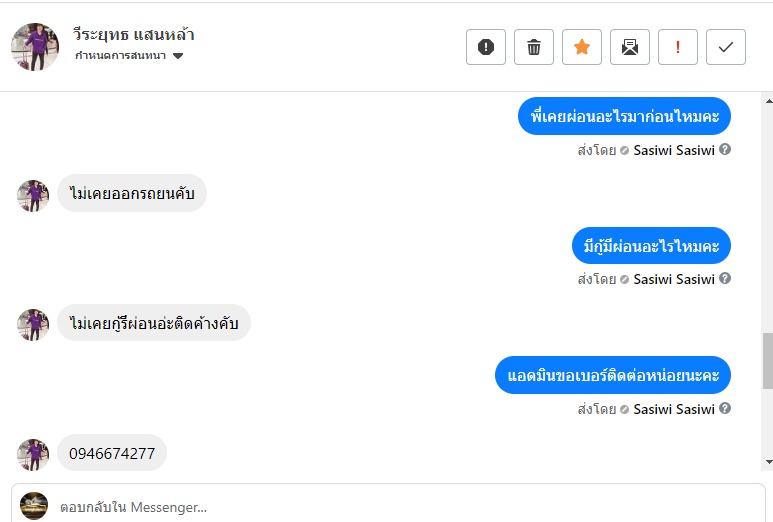Click help icon beside first Sasiwi Sasiwi

pos(725,150)
